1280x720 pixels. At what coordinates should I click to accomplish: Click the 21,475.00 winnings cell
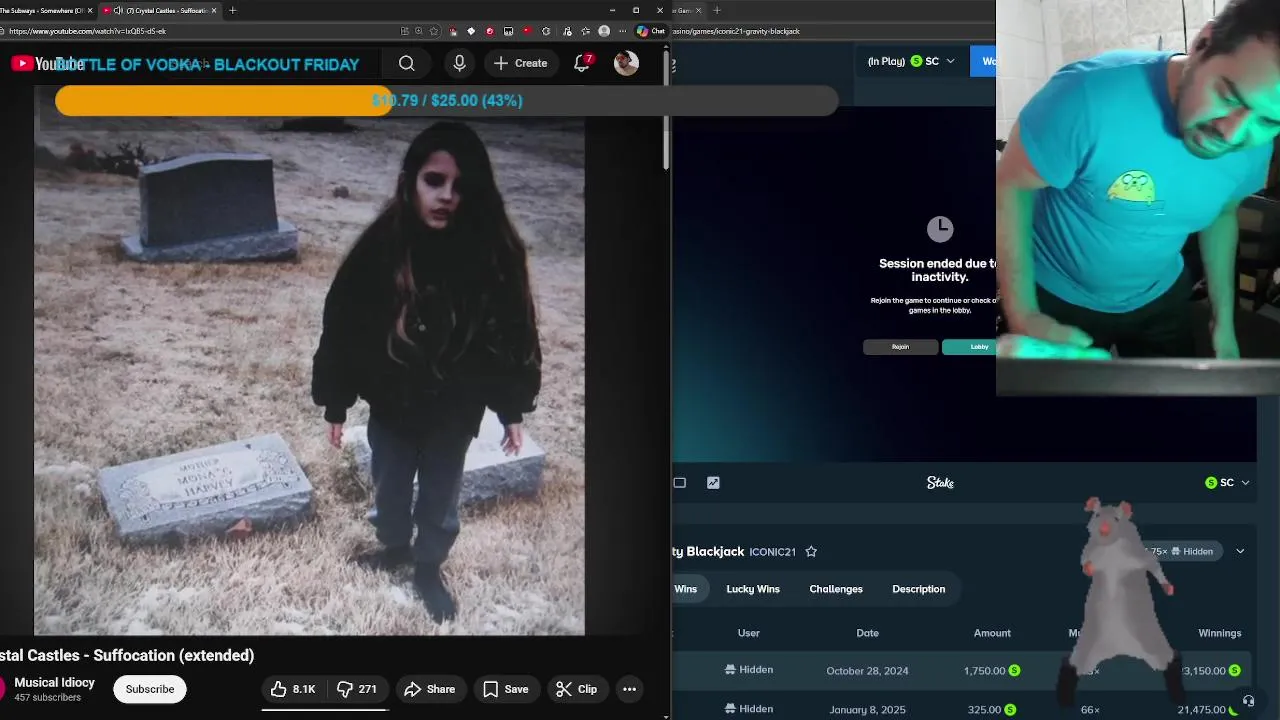[1209, 710]
